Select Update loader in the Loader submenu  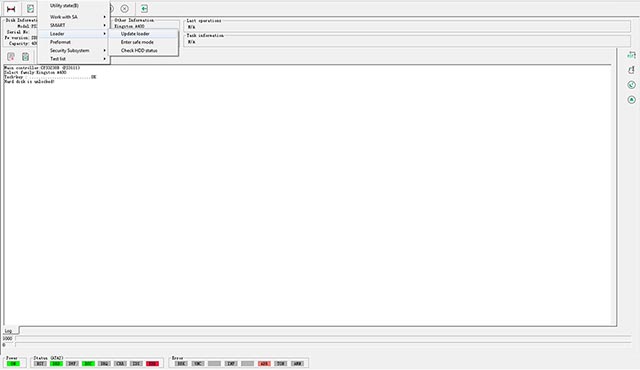coord(143,34)
